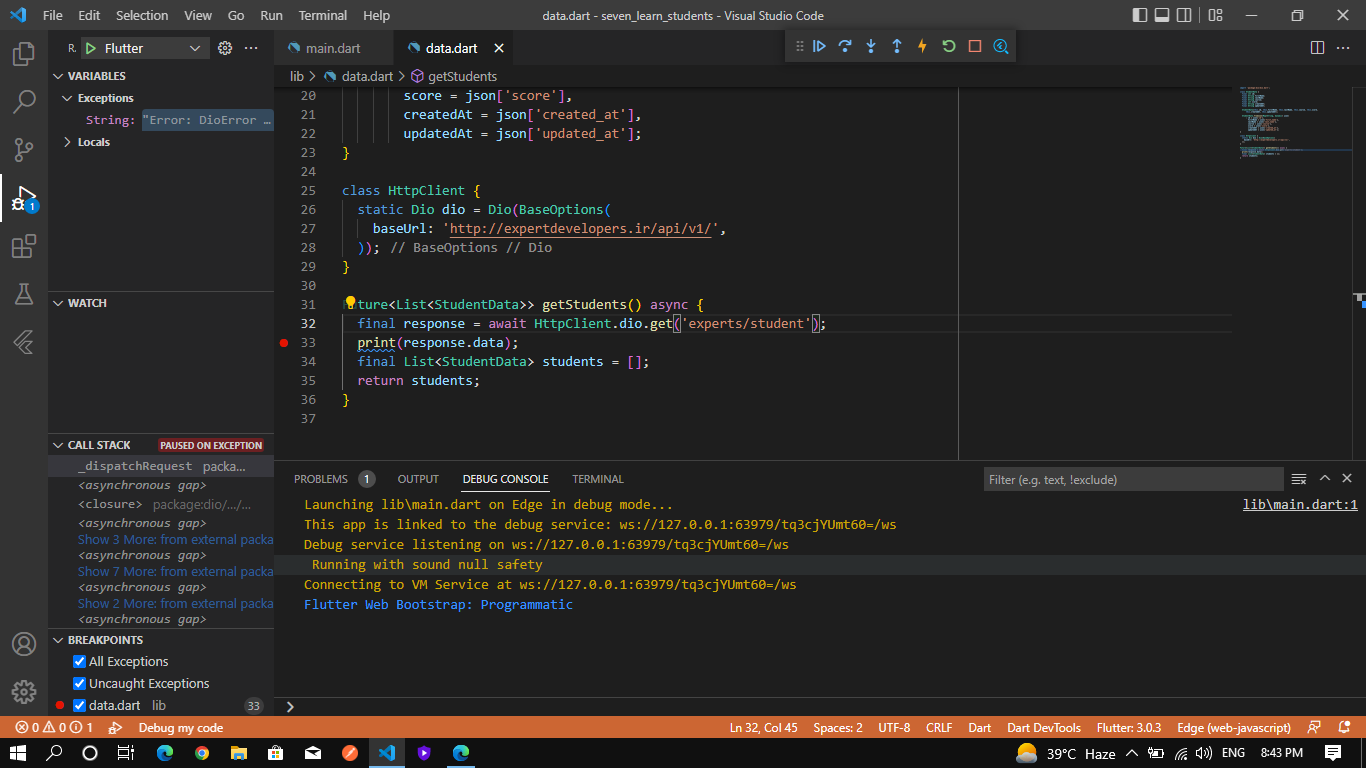Open the Search view in activity bar

[x=24, y=101]
